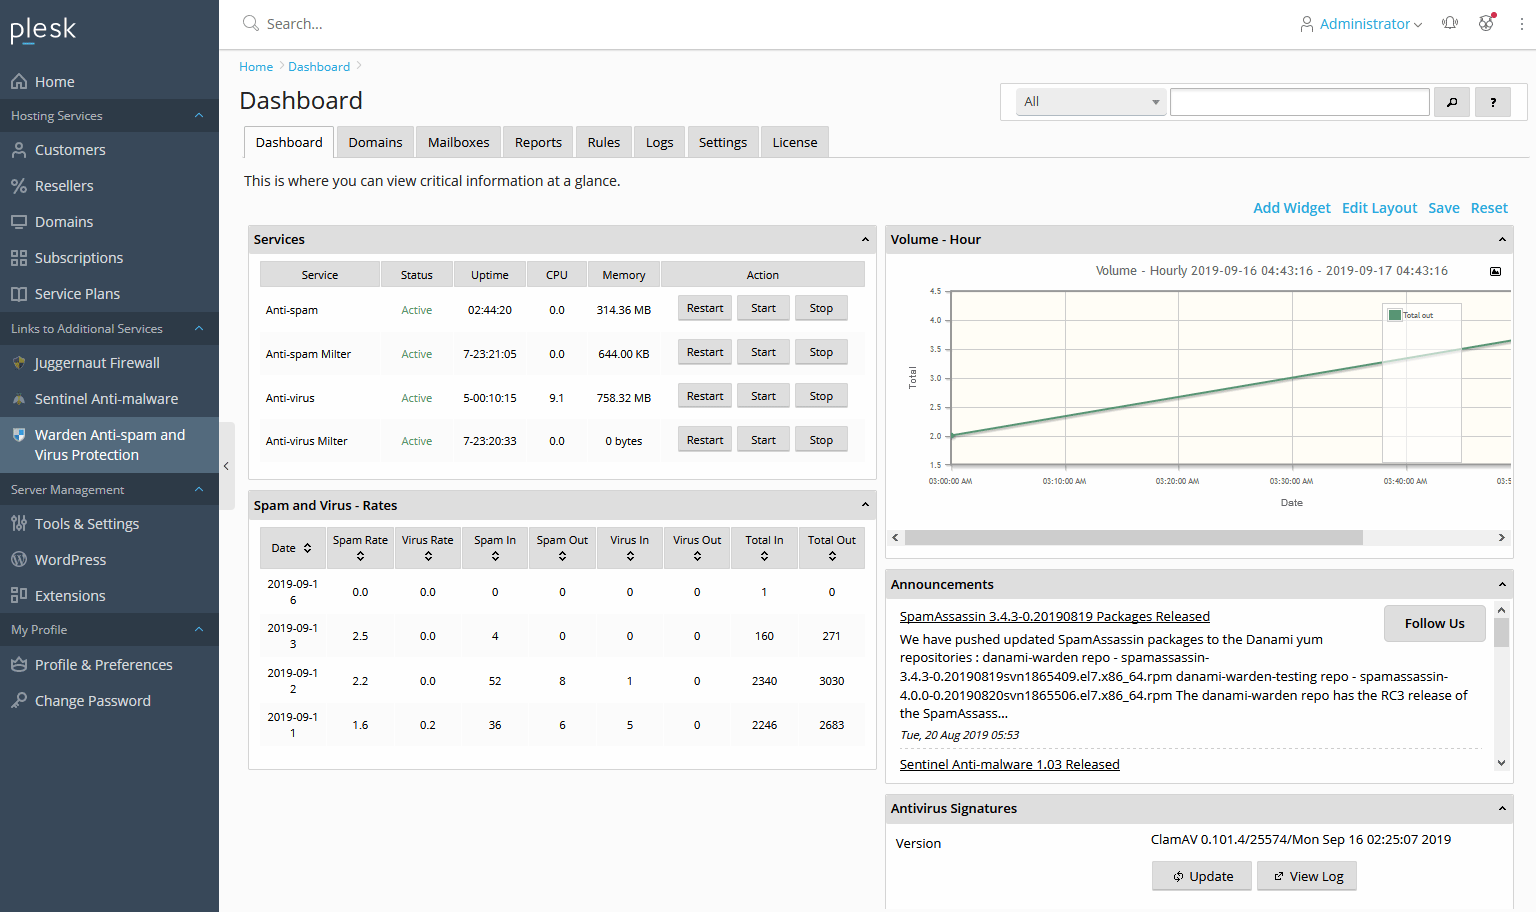Click the dashboard filter text field
This screenshot has width=1536, height=912.
pyautogui.click(x=1300, y=102)
